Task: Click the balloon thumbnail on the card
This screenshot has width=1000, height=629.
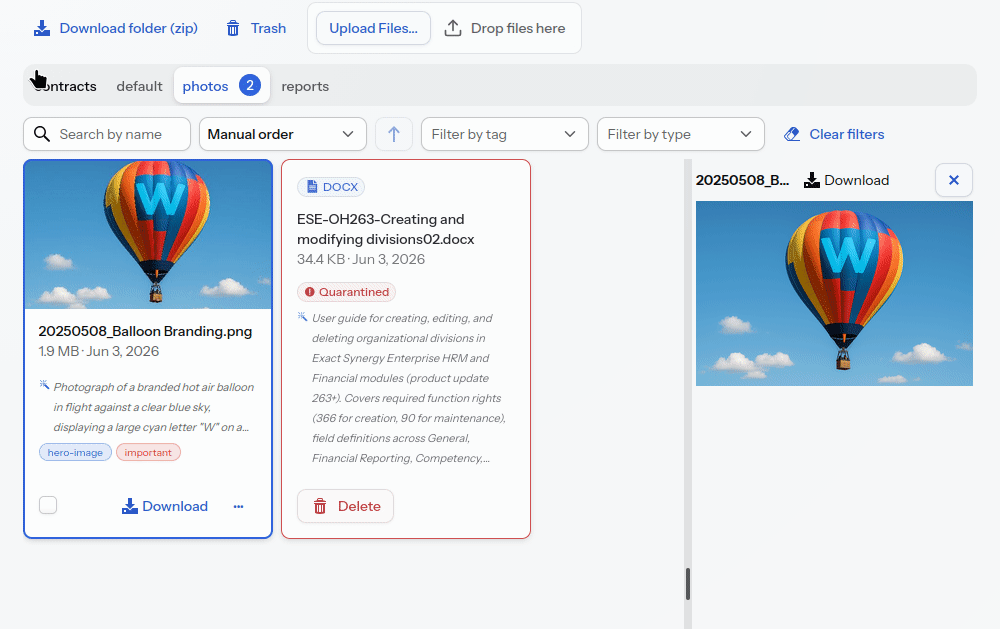Action: pyautogui.click(x=148, y=234)
